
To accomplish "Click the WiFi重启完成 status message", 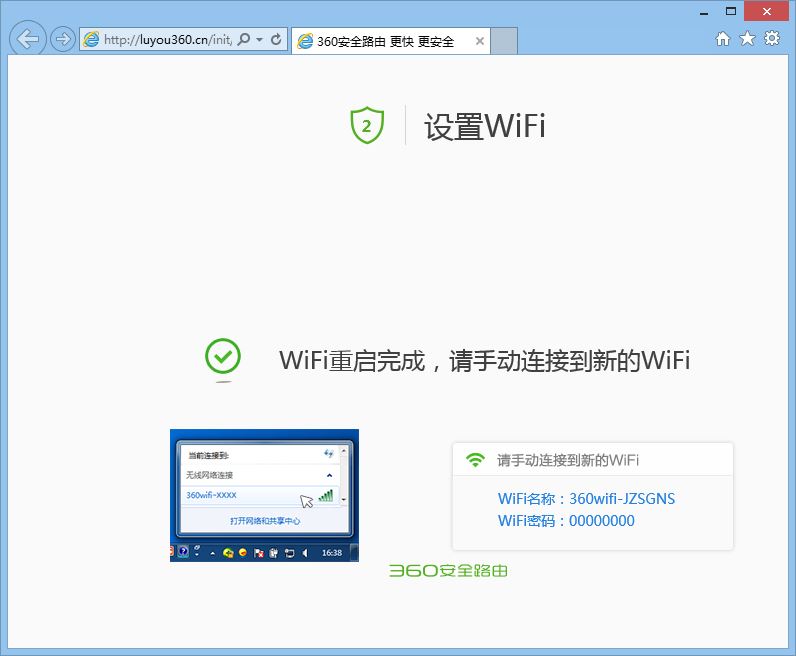I will [484, 360].
